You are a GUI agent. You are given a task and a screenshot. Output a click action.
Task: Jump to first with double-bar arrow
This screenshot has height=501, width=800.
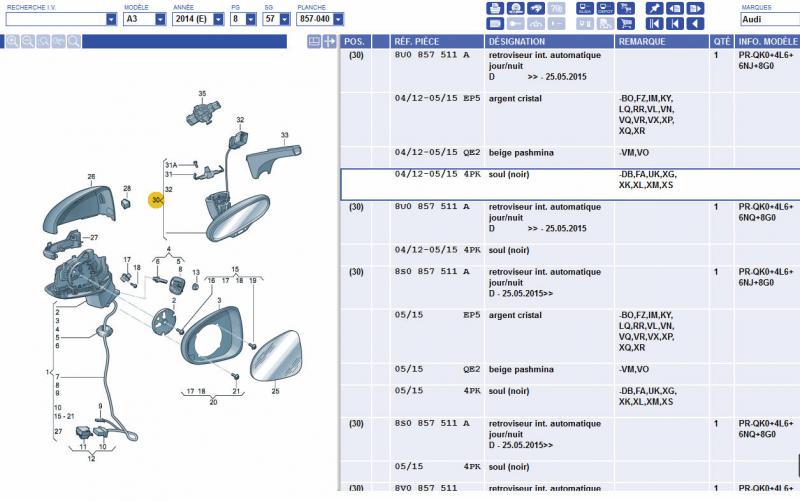[654, 23]
